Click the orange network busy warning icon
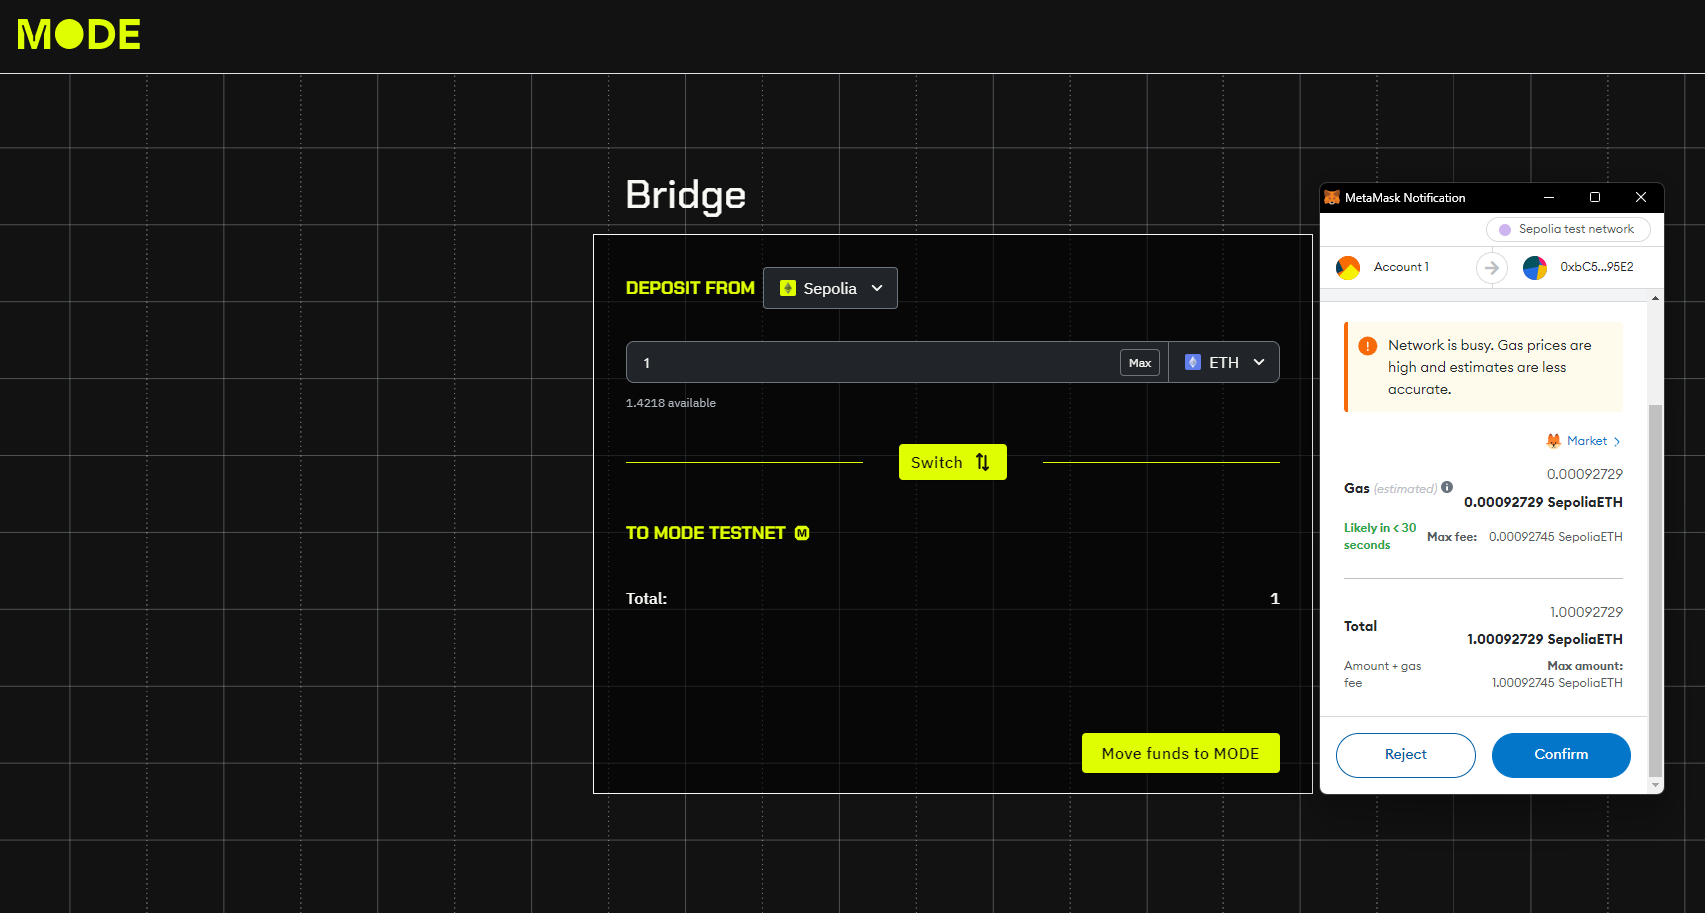 (x=1368, y=346)
